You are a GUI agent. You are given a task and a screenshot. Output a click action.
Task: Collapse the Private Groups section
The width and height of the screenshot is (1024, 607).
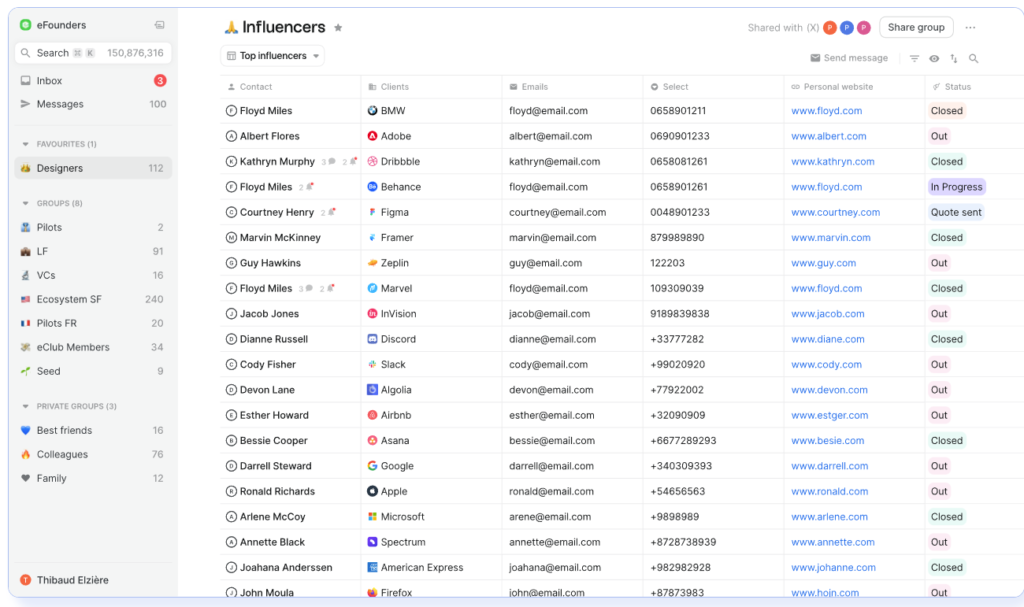(x=25, y=406)
